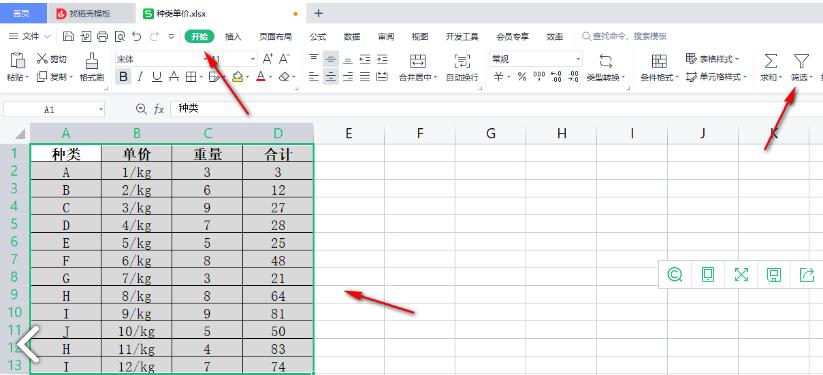The width and height of the screenshot is (823, 375).
Task: Click the Sum (求和) sigma icon
Action: click(x=771, y=61)
